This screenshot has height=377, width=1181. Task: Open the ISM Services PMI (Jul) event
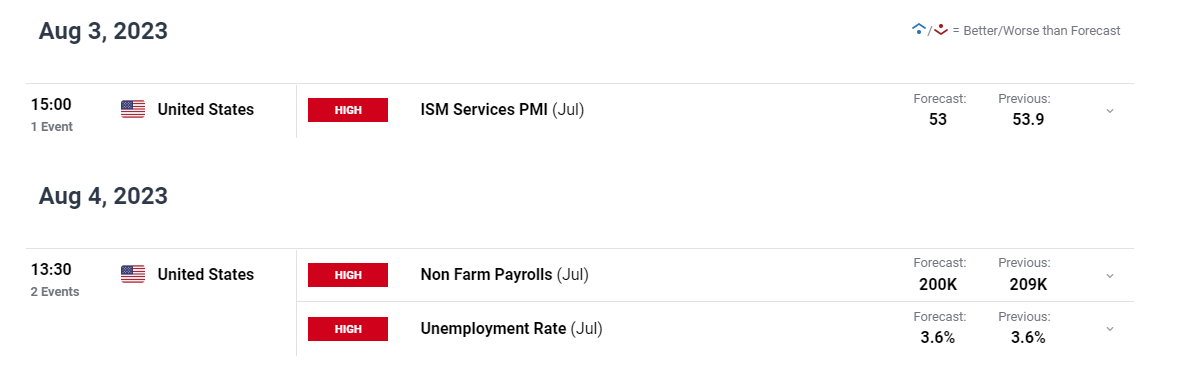point(502,110)
